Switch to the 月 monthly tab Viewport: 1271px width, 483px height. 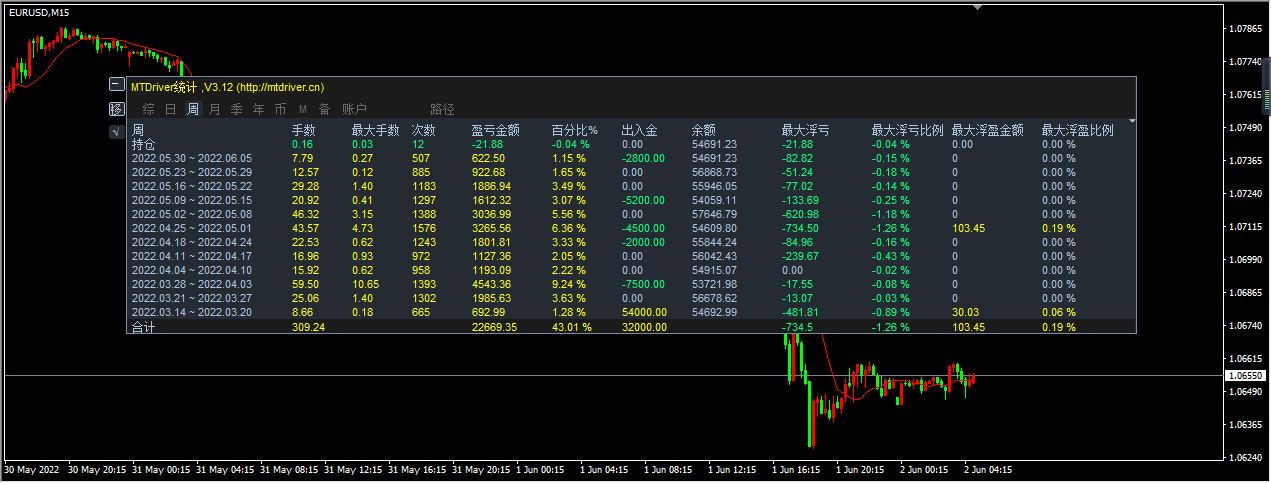[214, 109]
